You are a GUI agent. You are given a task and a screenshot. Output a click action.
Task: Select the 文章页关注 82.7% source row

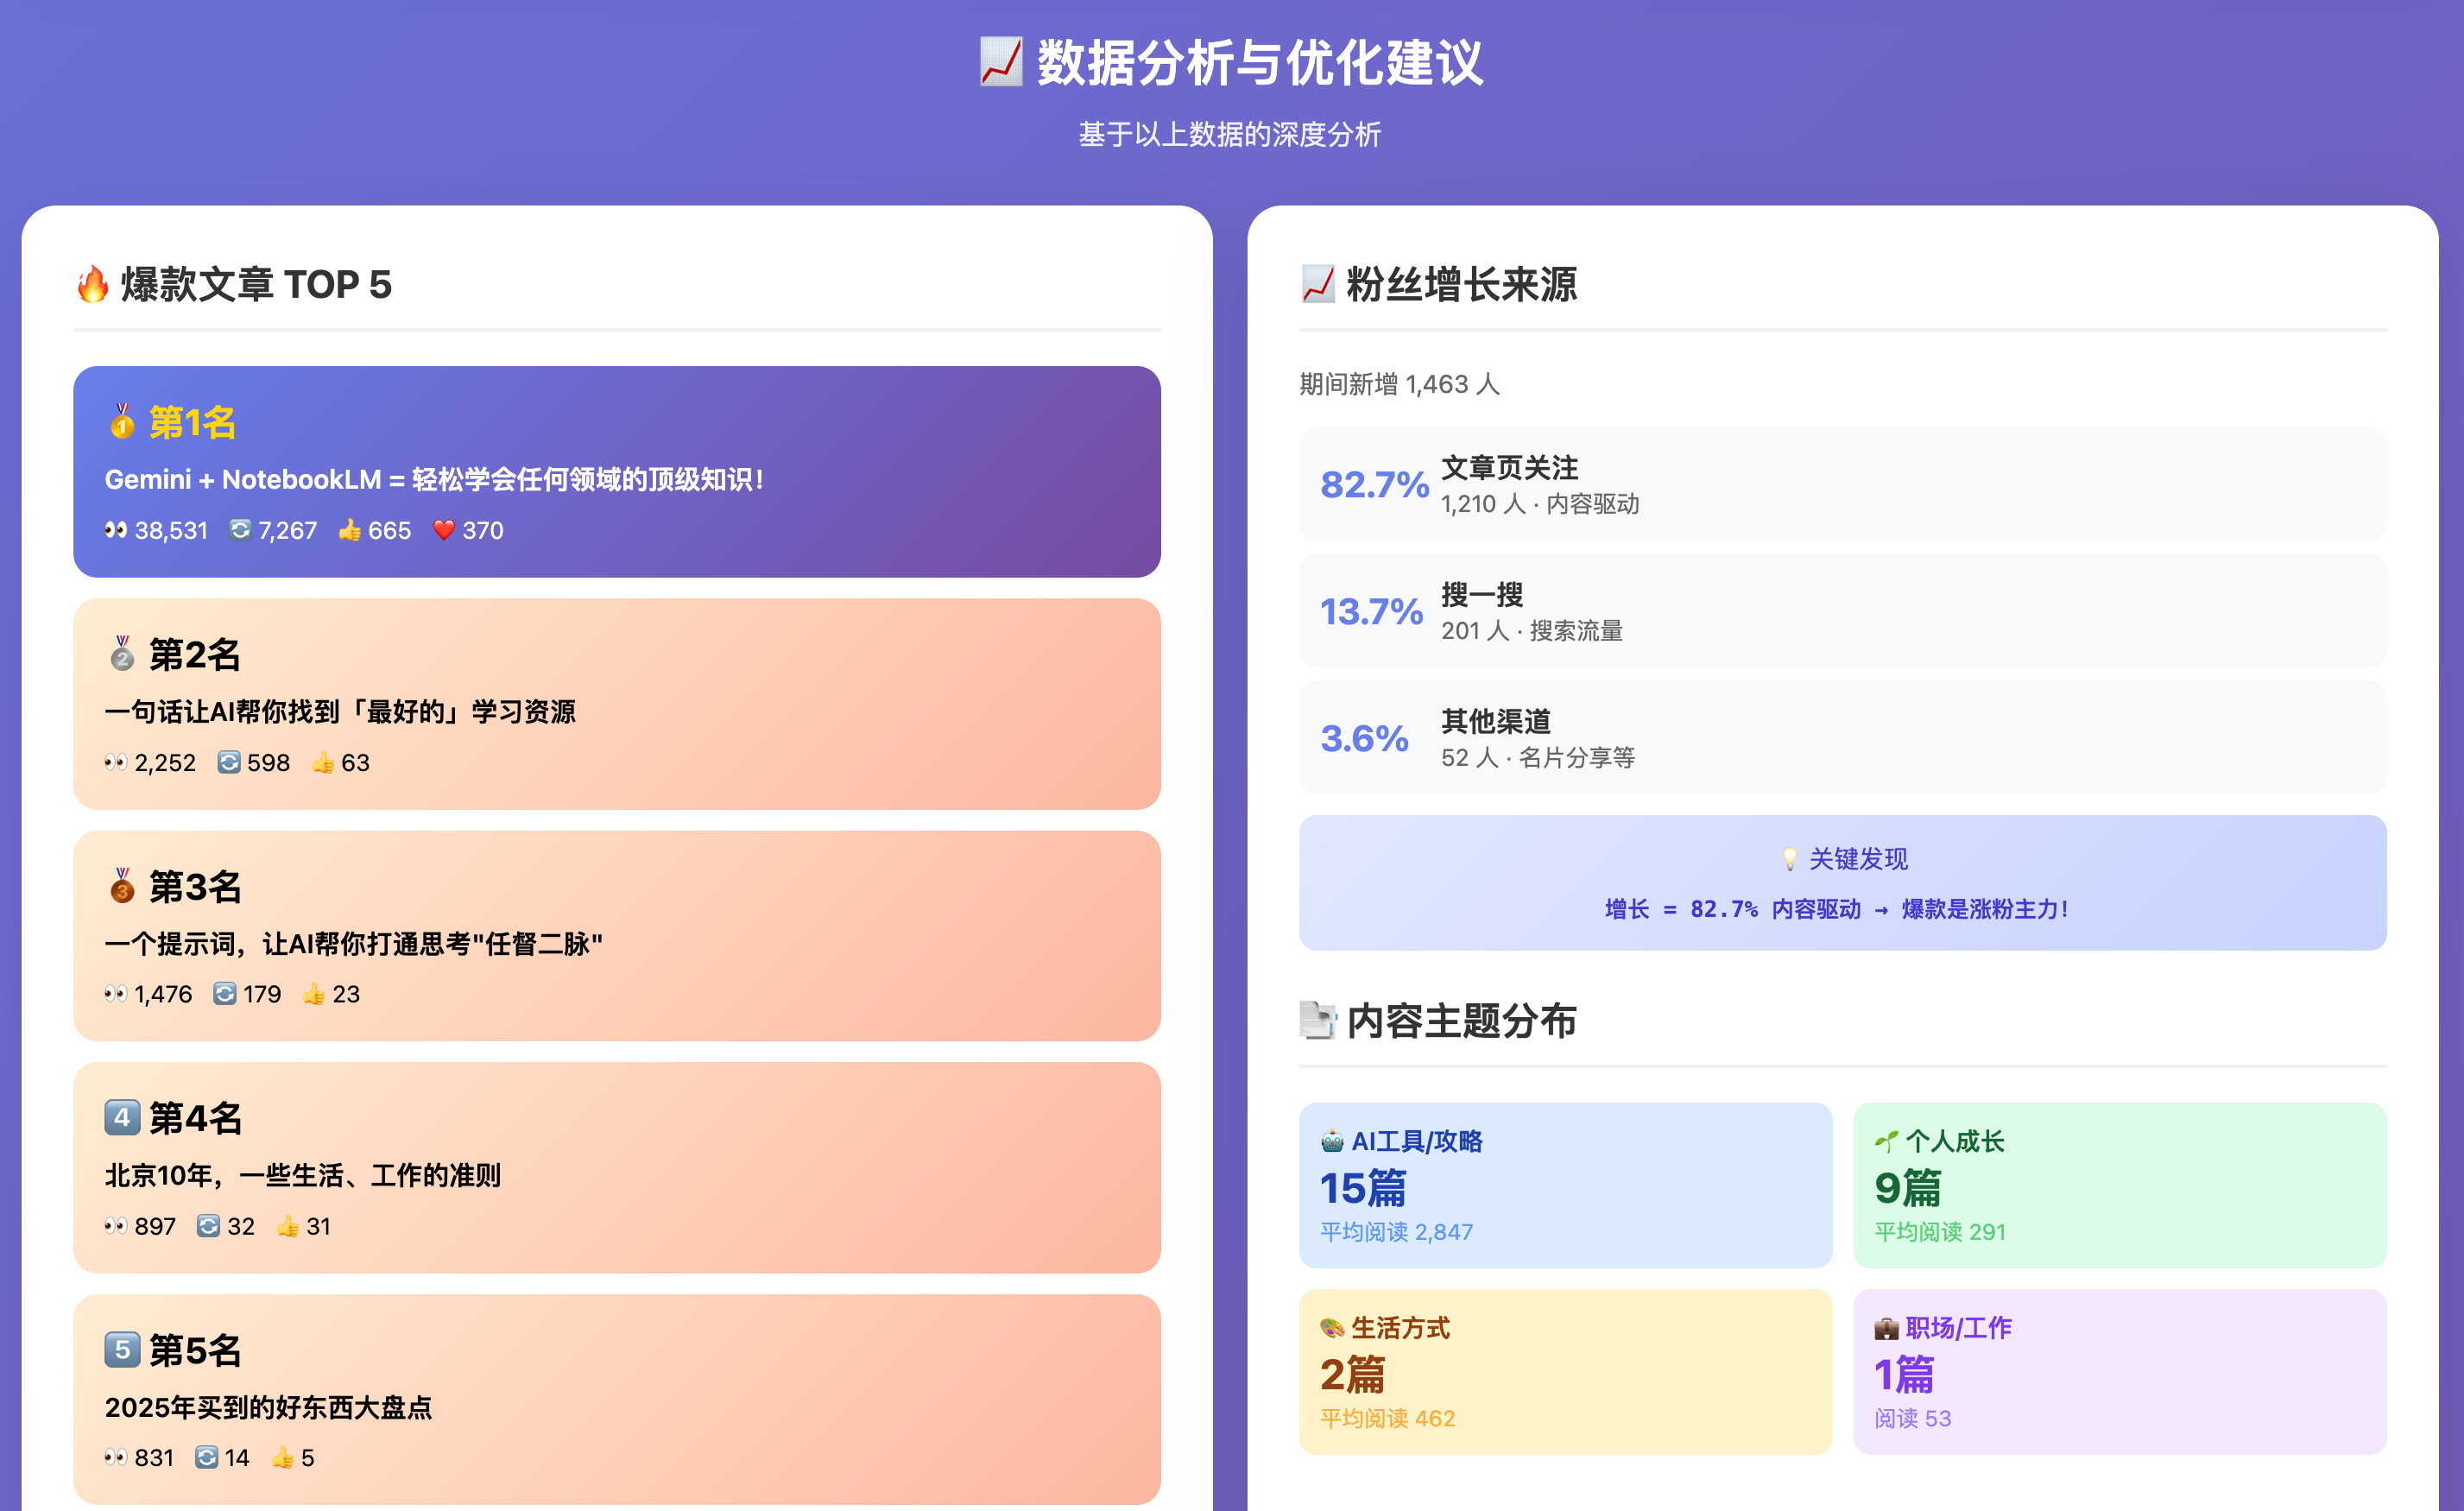(x=1842, y=484)
